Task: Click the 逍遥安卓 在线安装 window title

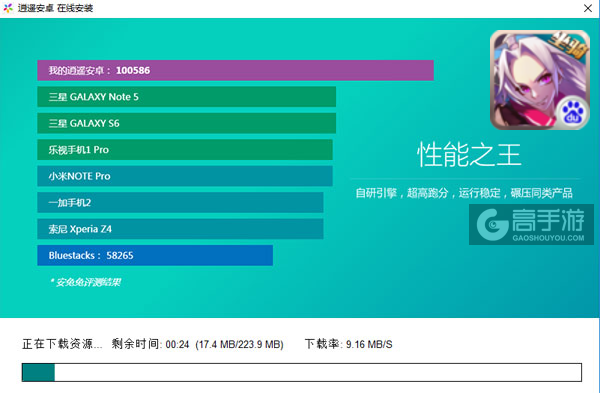Action: (55, 8)
